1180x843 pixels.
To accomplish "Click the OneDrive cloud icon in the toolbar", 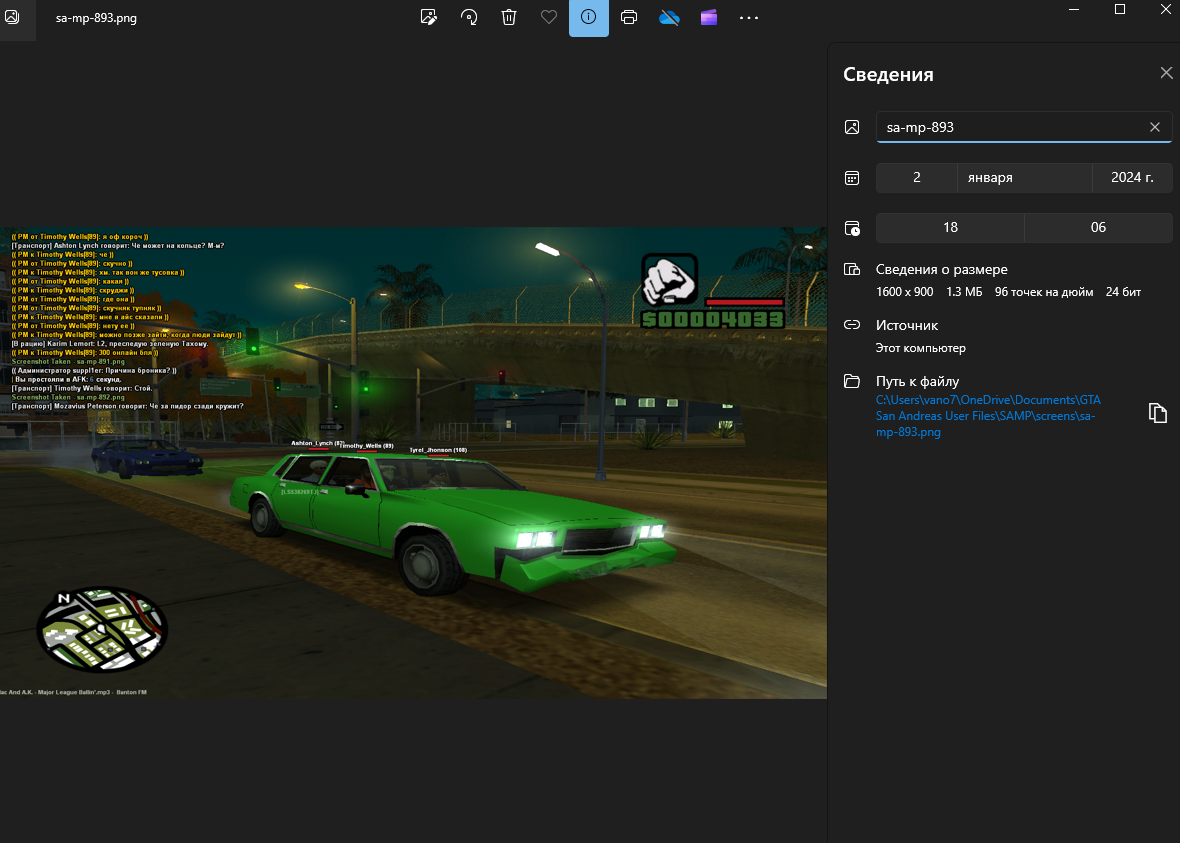I will click(x=669, y=17).
